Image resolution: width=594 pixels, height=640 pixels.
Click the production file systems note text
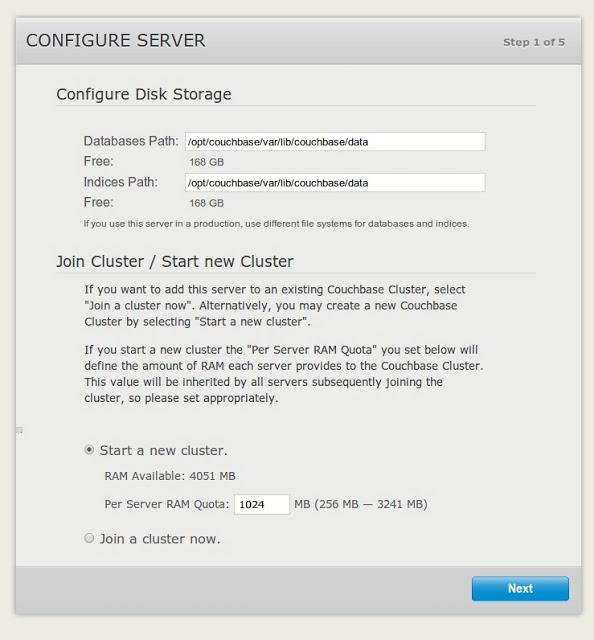(x=276, y=224)
